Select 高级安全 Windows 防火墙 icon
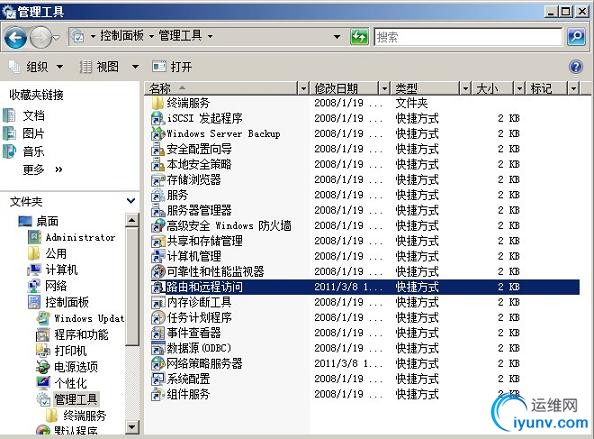 click(157, 226)
